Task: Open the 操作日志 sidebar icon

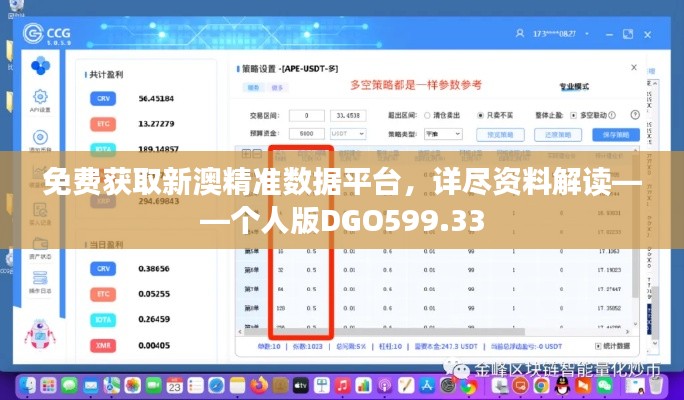Action: click(41, 286)
